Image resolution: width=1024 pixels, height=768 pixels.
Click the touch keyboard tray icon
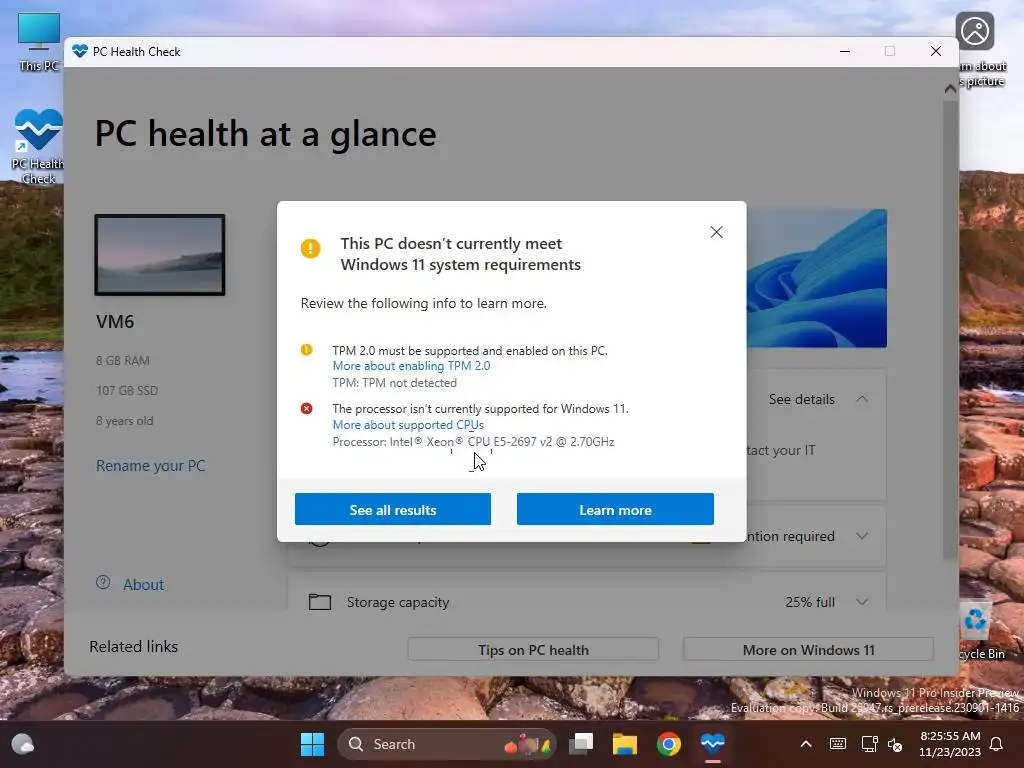[838, 744]
